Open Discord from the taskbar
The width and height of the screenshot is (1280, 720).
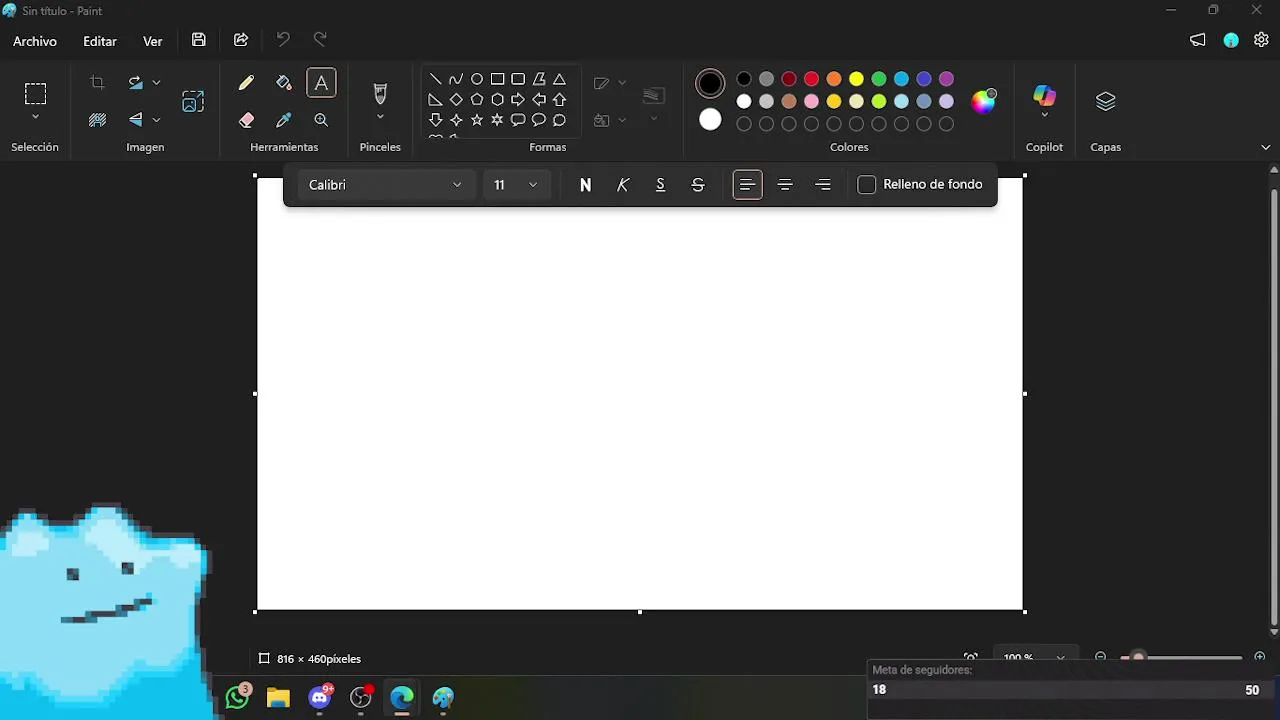pyautogui.click(x=320, y=697)
